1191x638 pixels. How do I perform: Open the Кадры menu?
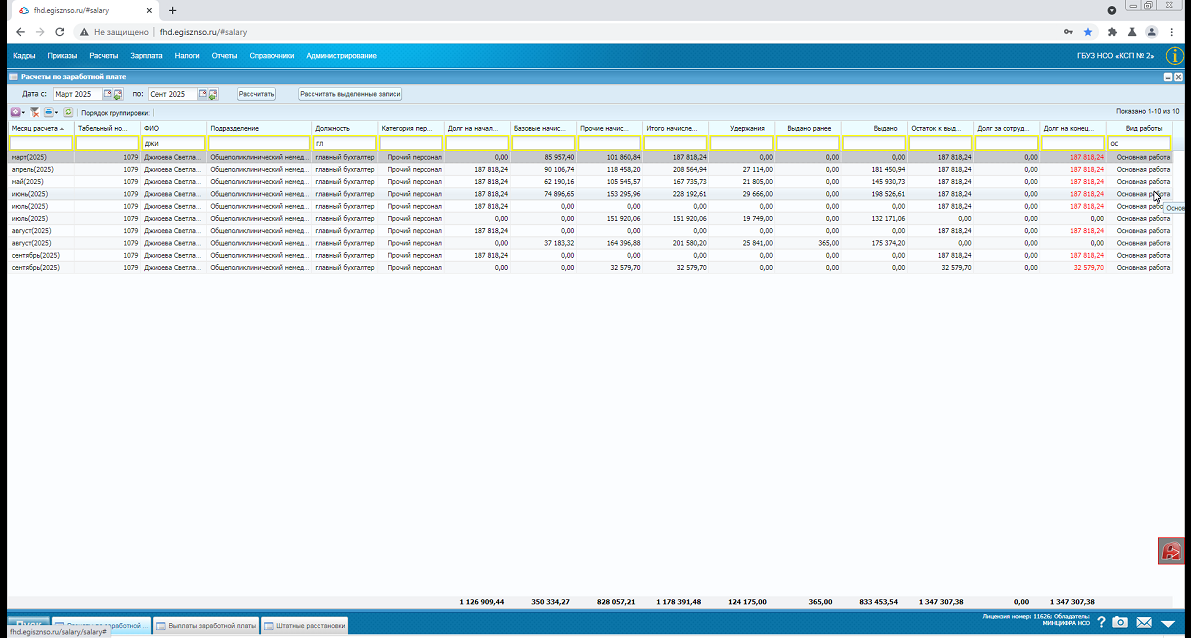24,55
